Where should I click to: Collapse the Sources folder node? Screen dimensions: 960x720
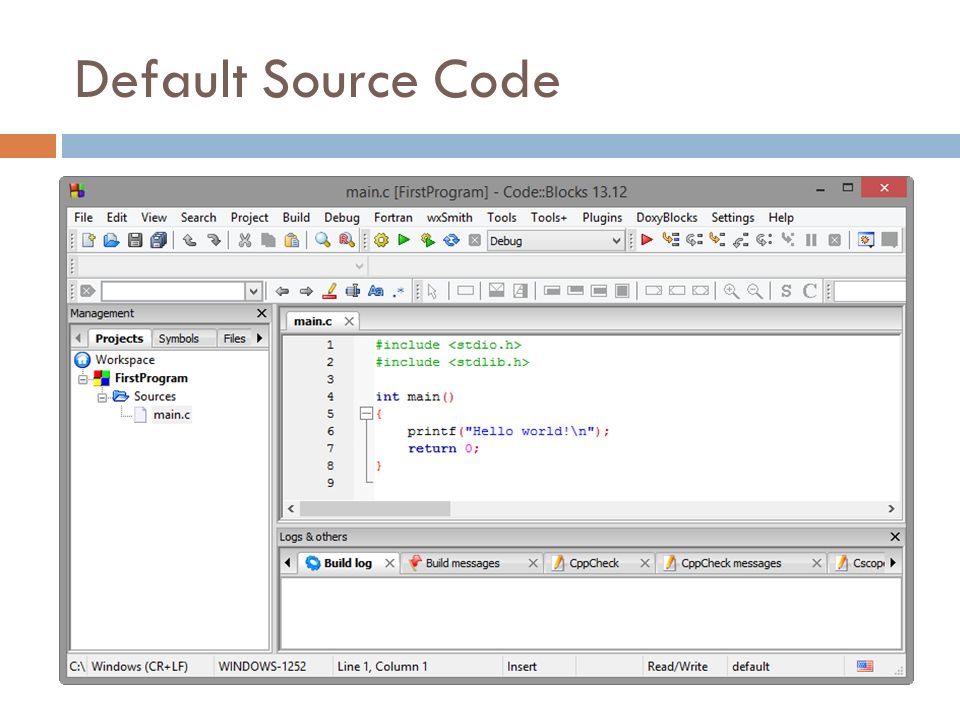102,397
